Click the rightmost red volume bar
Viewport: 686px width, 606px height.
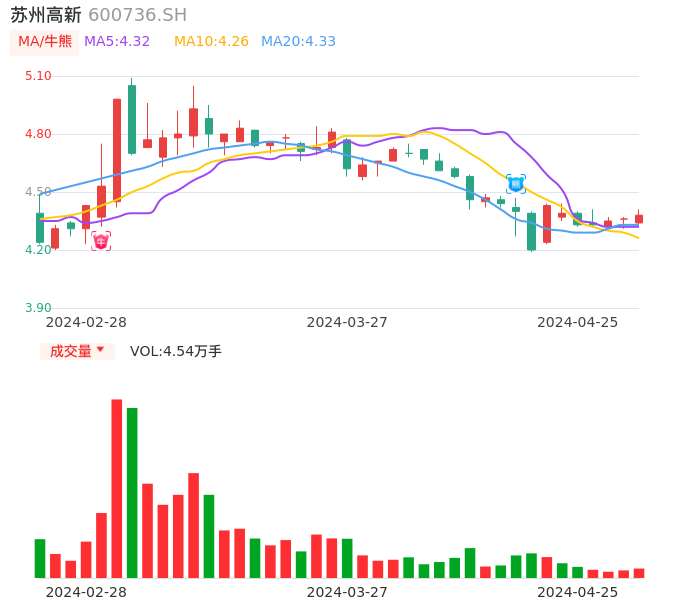point(639,573)
